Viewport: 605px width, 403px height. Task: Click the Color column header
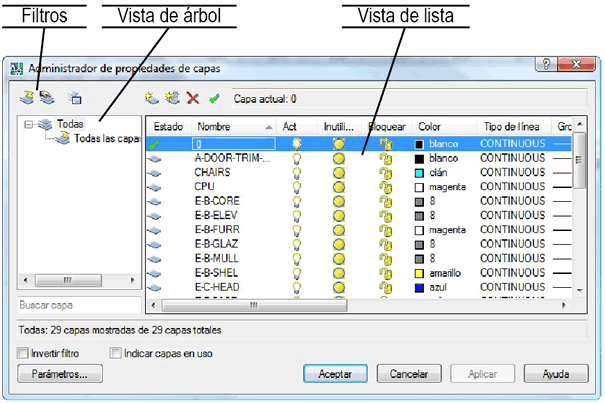click(444, 127)
